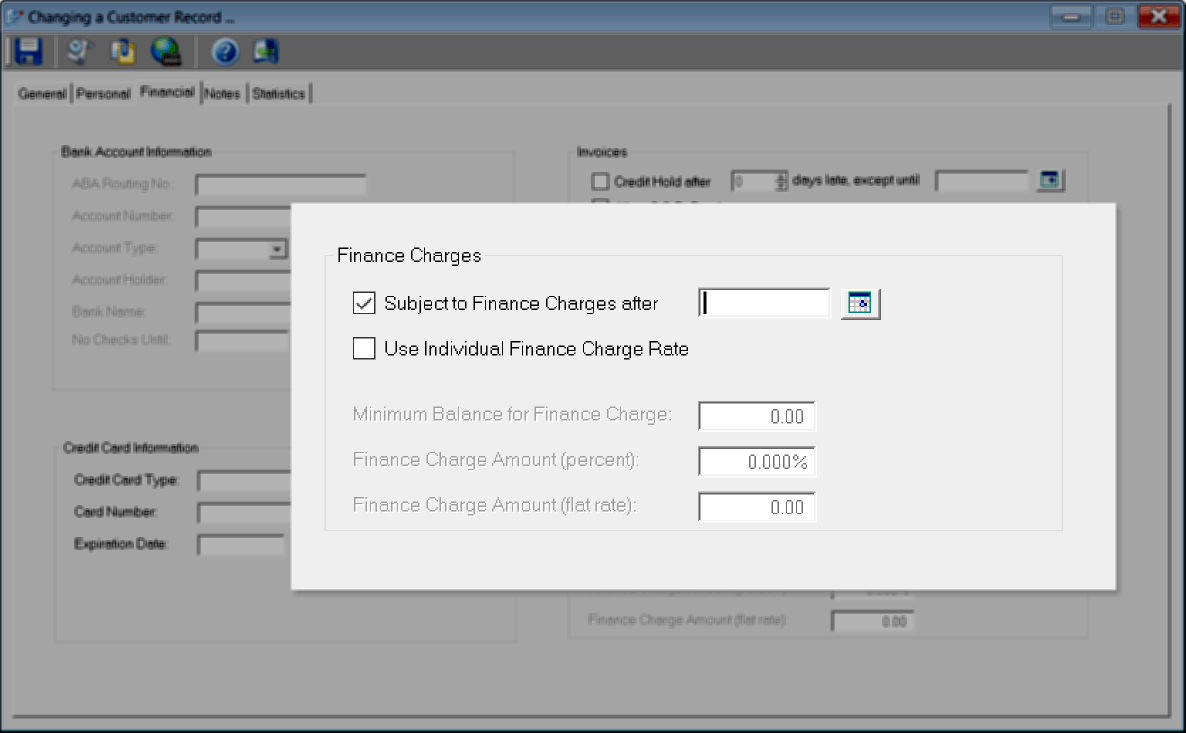Click the Minimum Balance for Finance Charge field
1186x733 pixels.
click(756, 416)
